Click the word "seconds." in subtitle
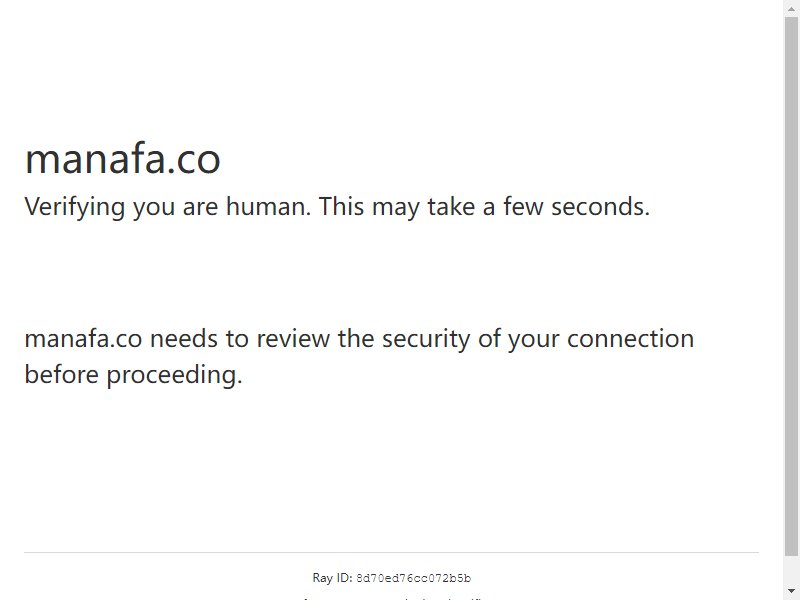800x600 pixels. tap(601, 207)
